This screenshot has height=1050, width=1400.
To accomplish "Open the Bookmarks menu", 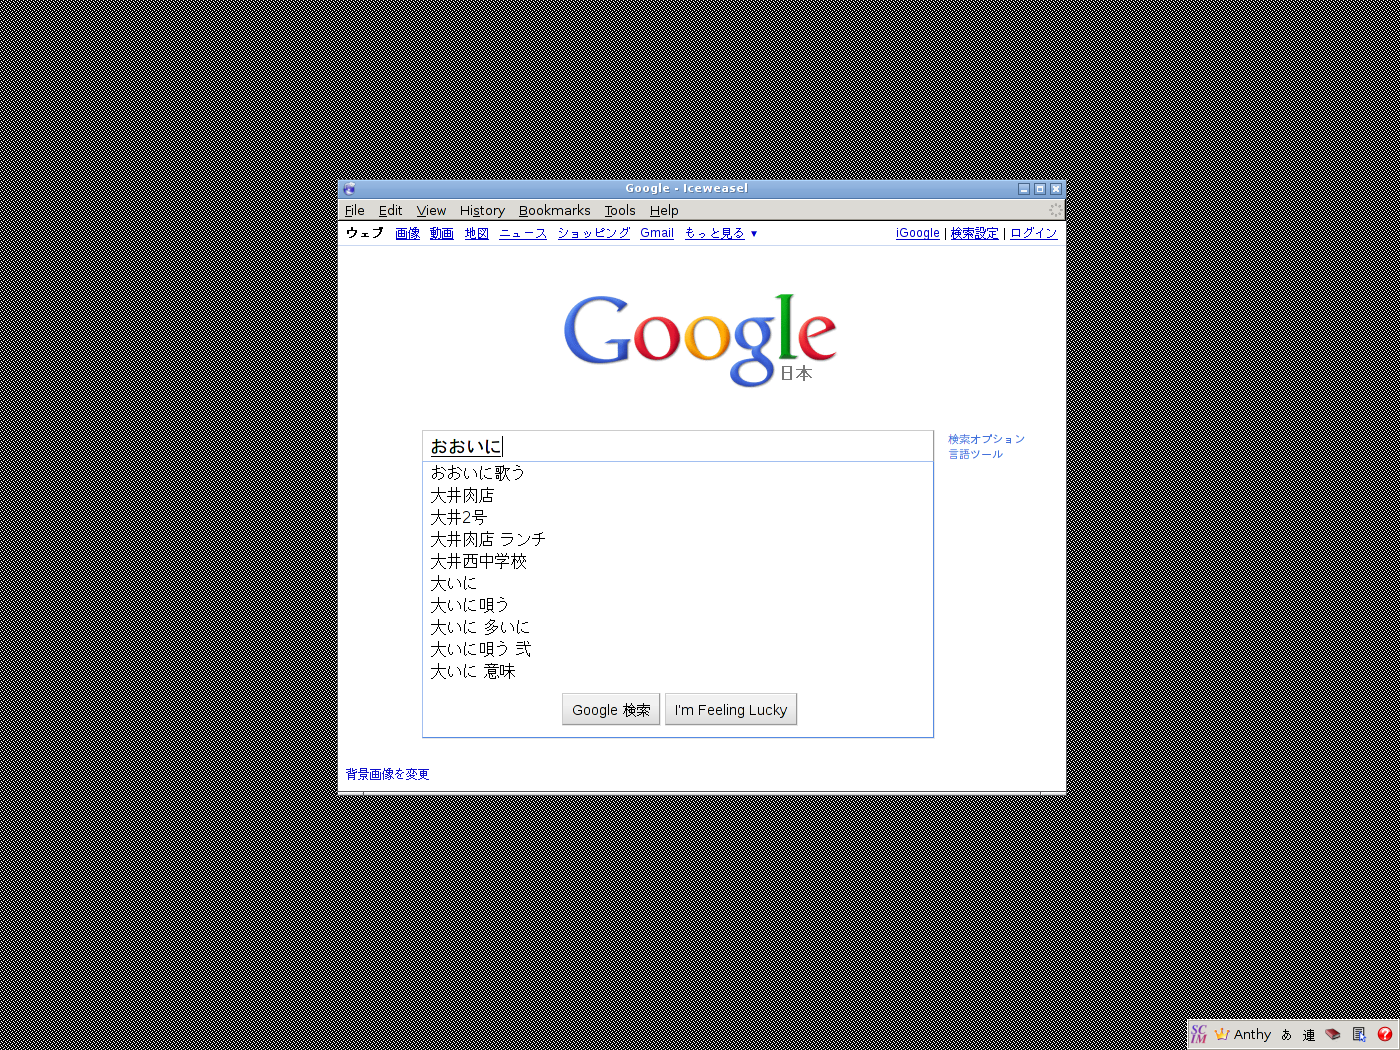I will (x=554, y=210).
